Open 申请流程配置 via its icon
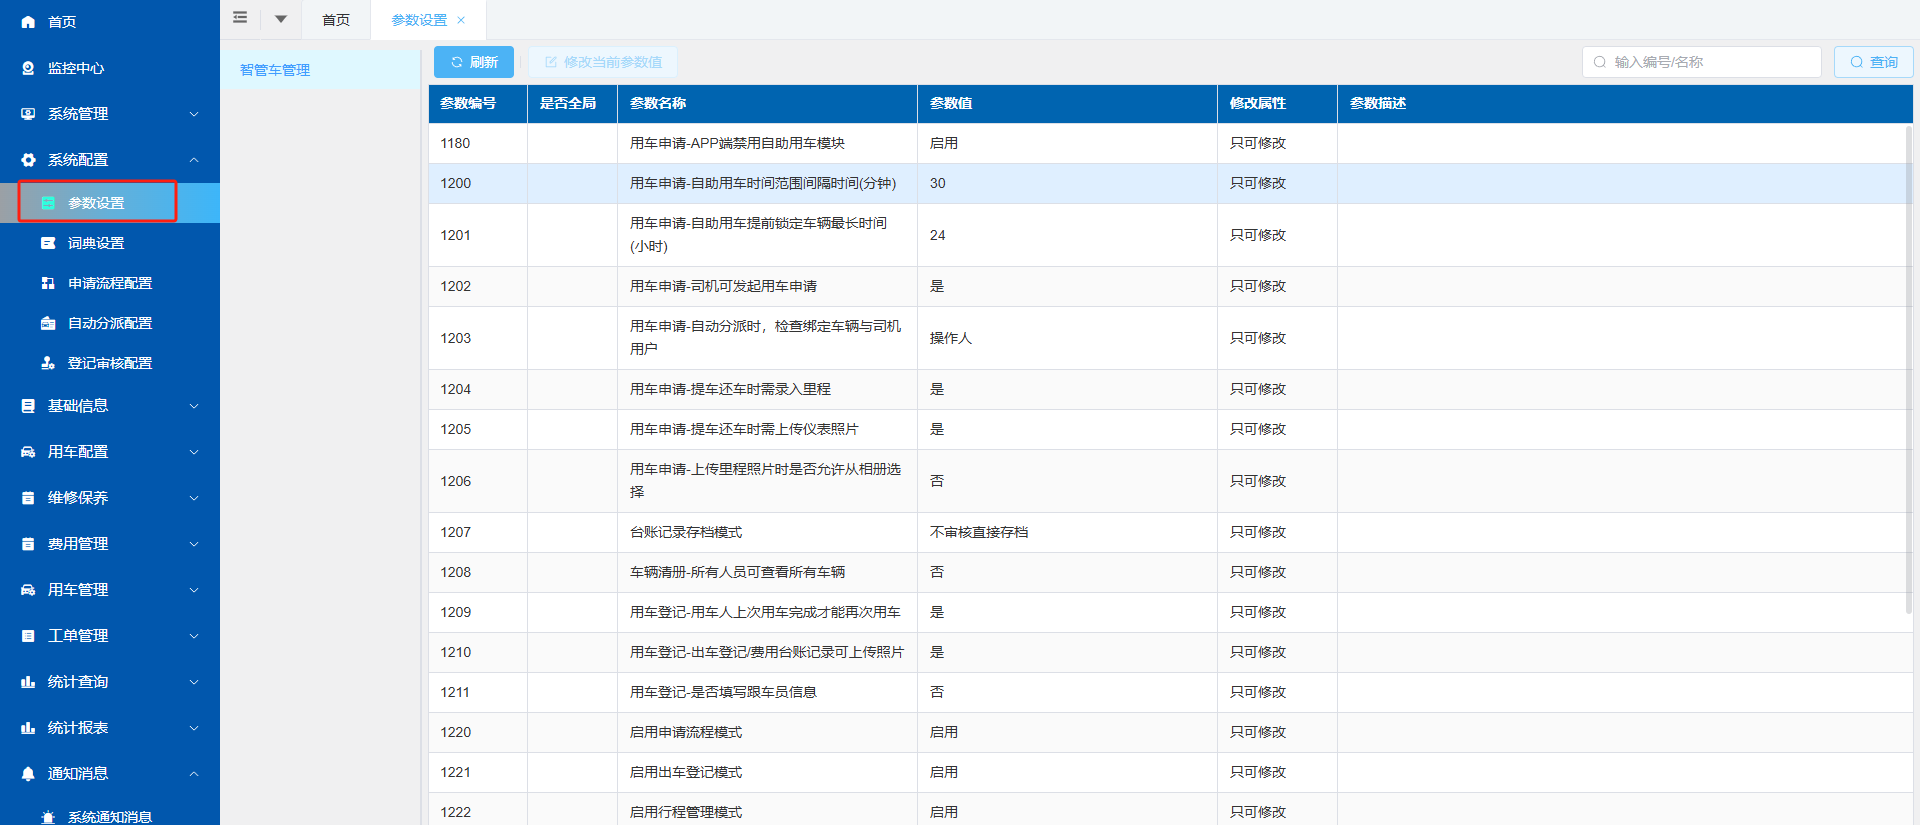 (48, 283)
